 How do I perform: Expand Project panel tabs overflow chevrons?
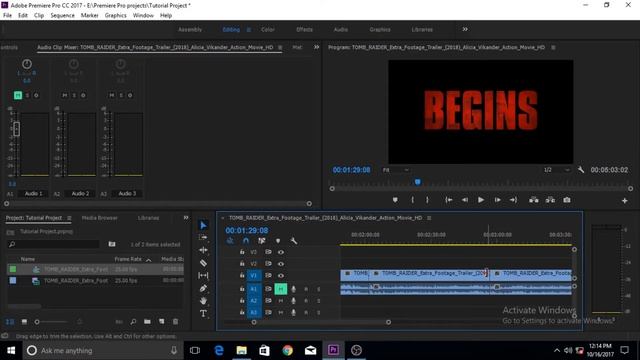(x=186, y=218)
